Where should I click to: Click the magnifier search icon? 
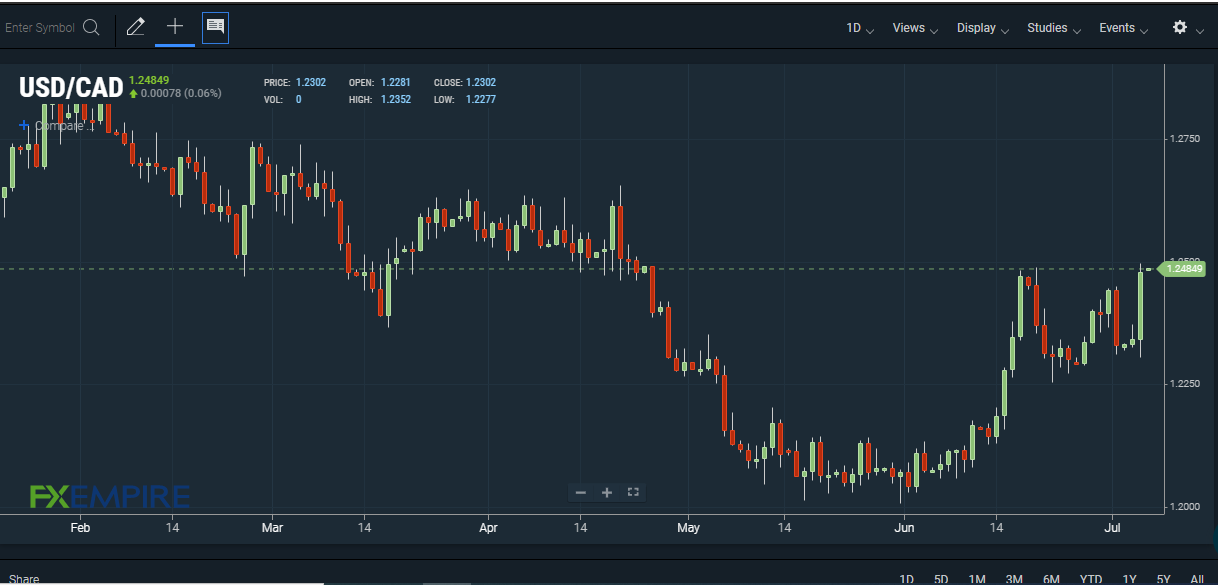point(91,28)
